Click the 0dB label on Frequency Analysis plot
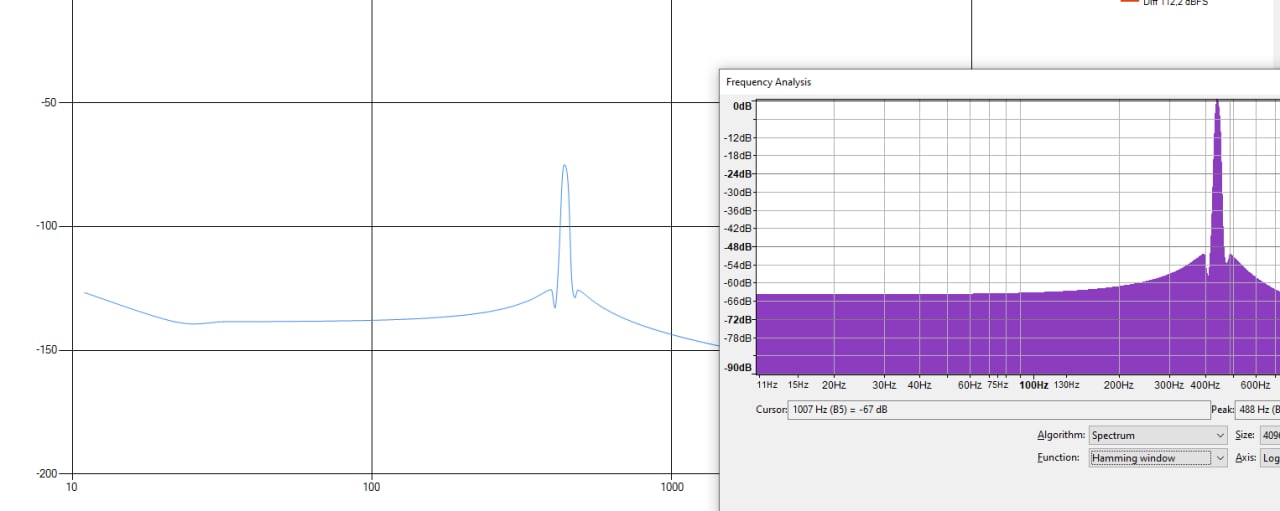 click(x=742, y=106)
